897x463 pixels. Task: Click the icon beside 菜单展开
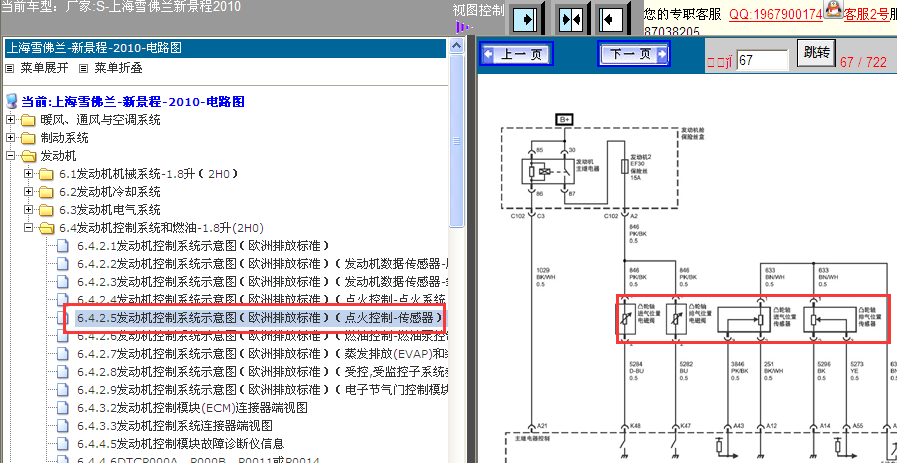click(x=10, y=69)
